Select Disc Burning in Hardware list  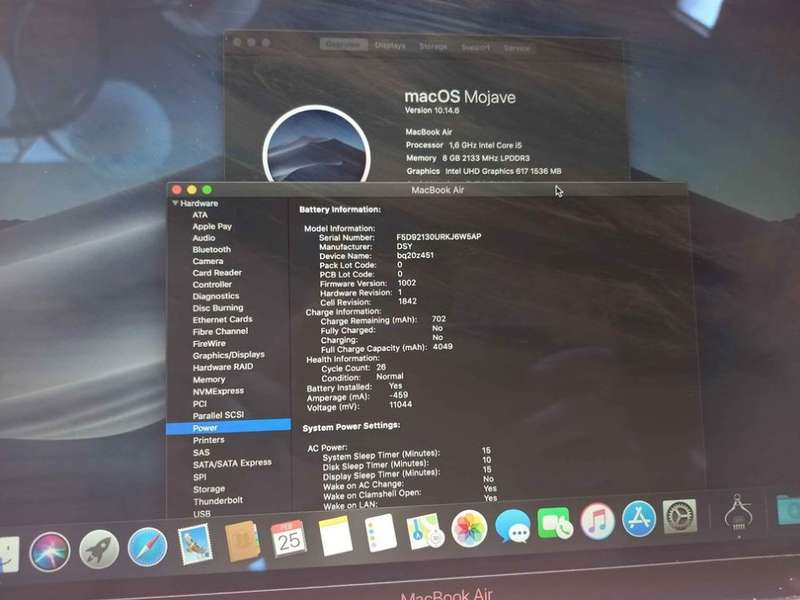point(218,308)
